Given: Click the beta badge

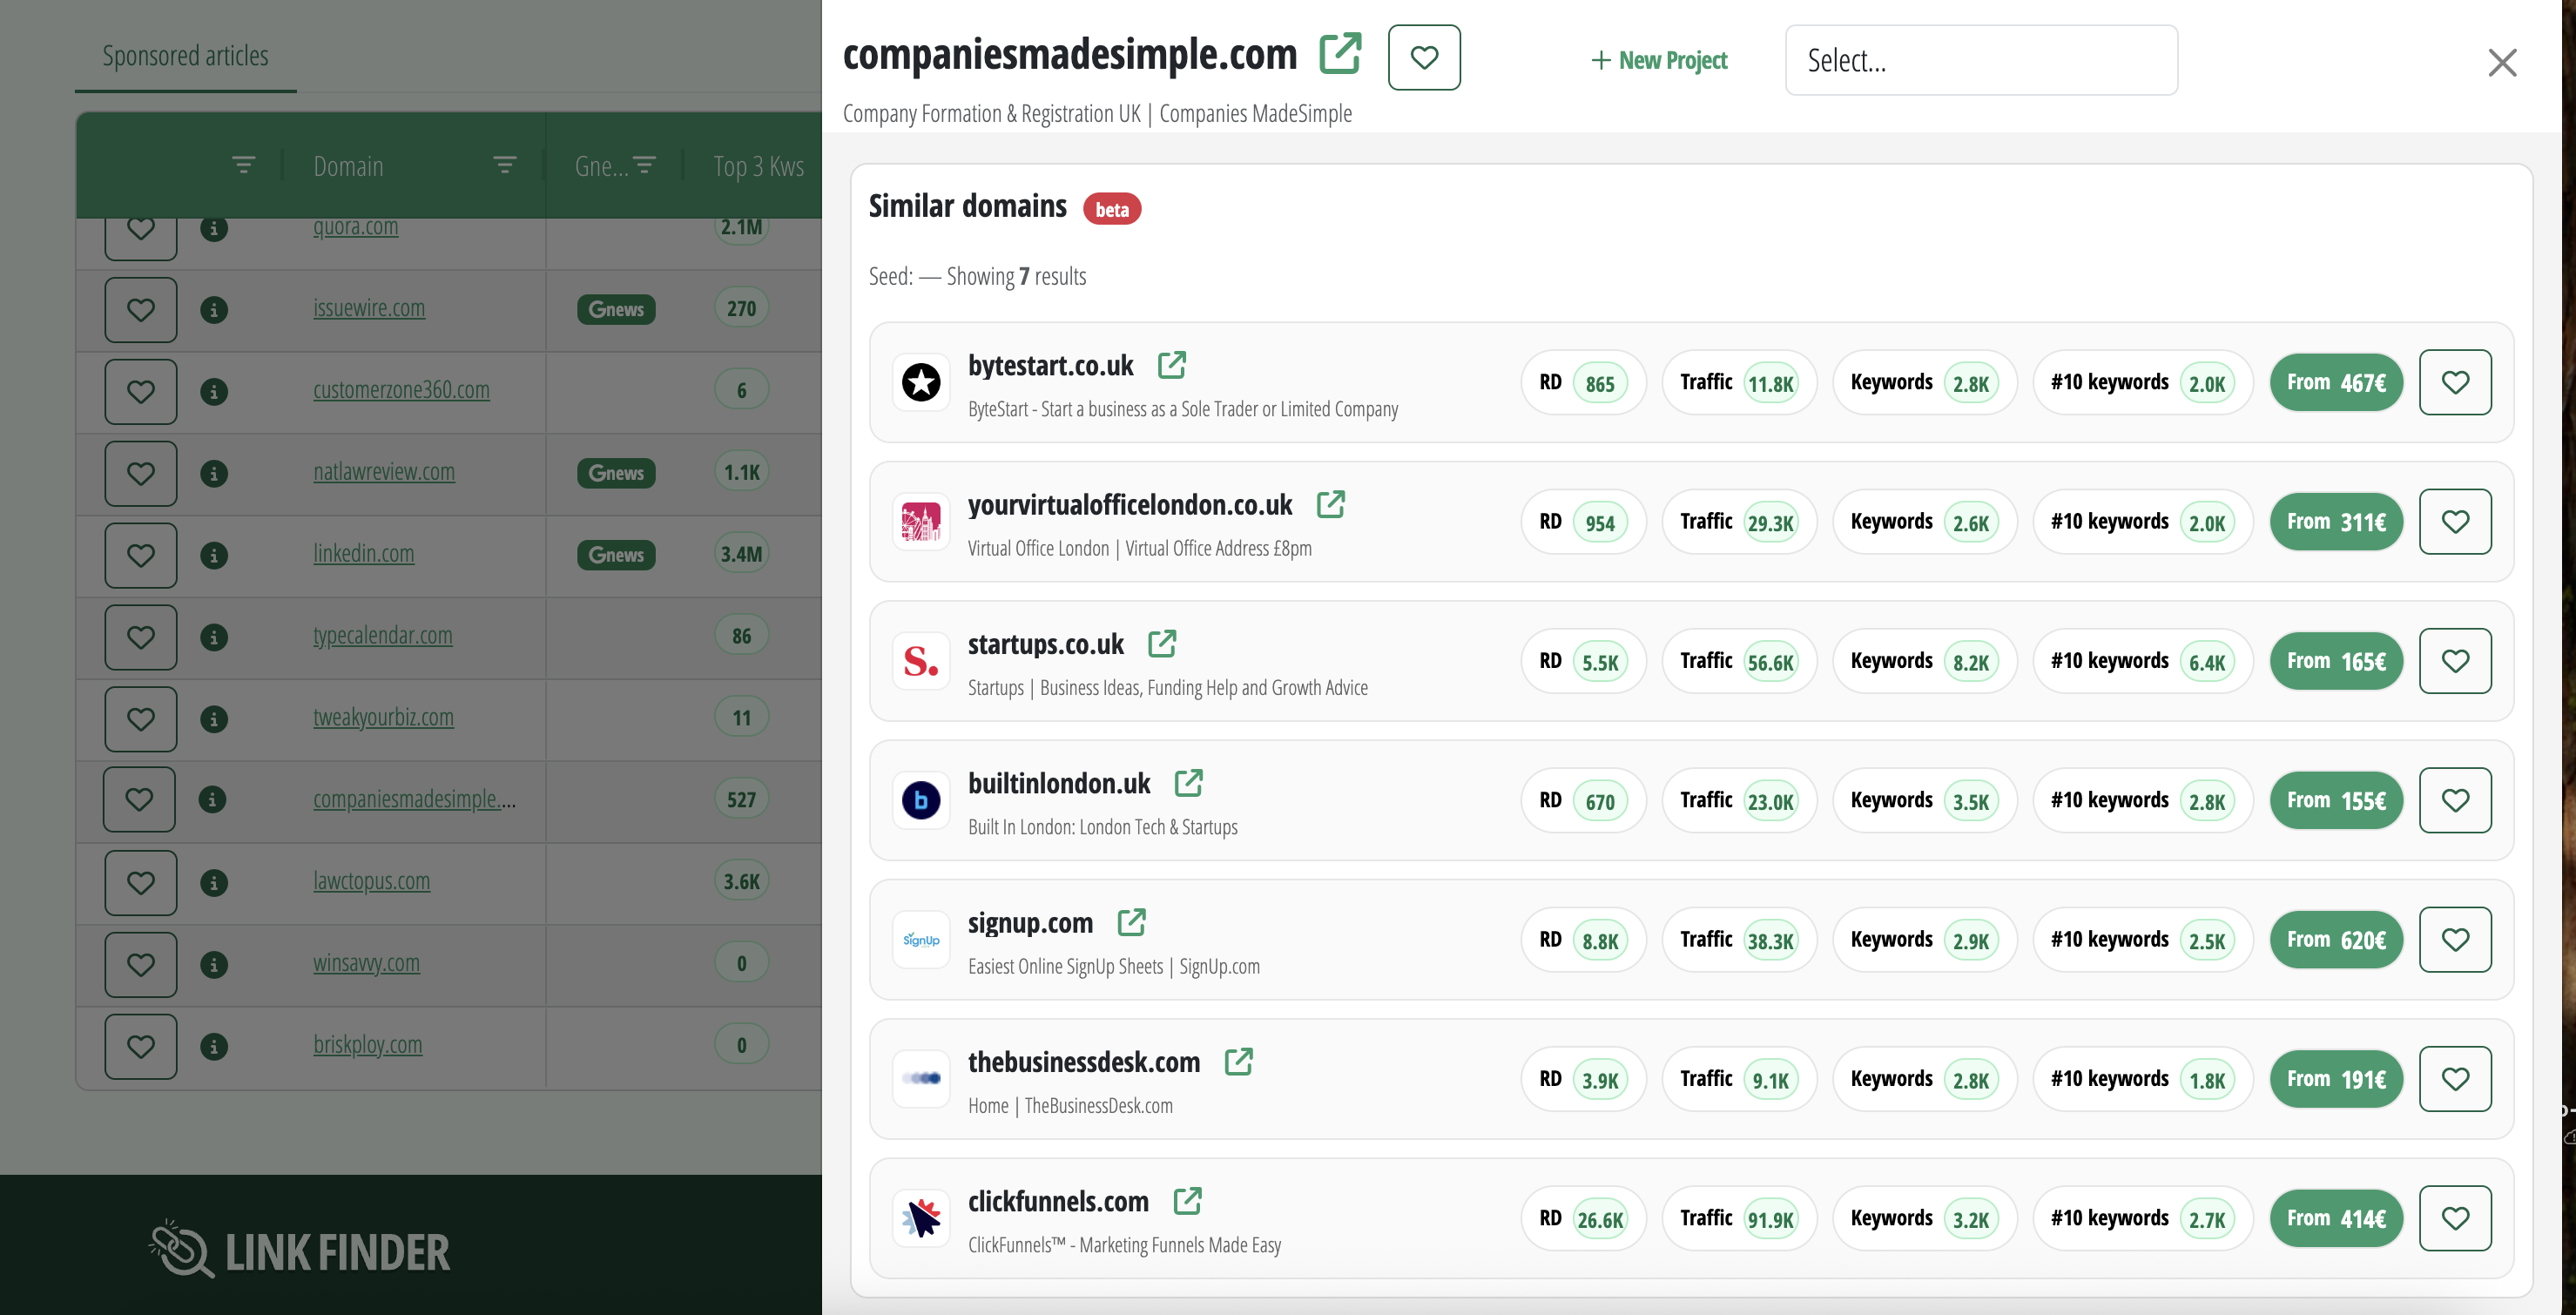Looking at the screenshot, I should click(x=1112, y=209).
